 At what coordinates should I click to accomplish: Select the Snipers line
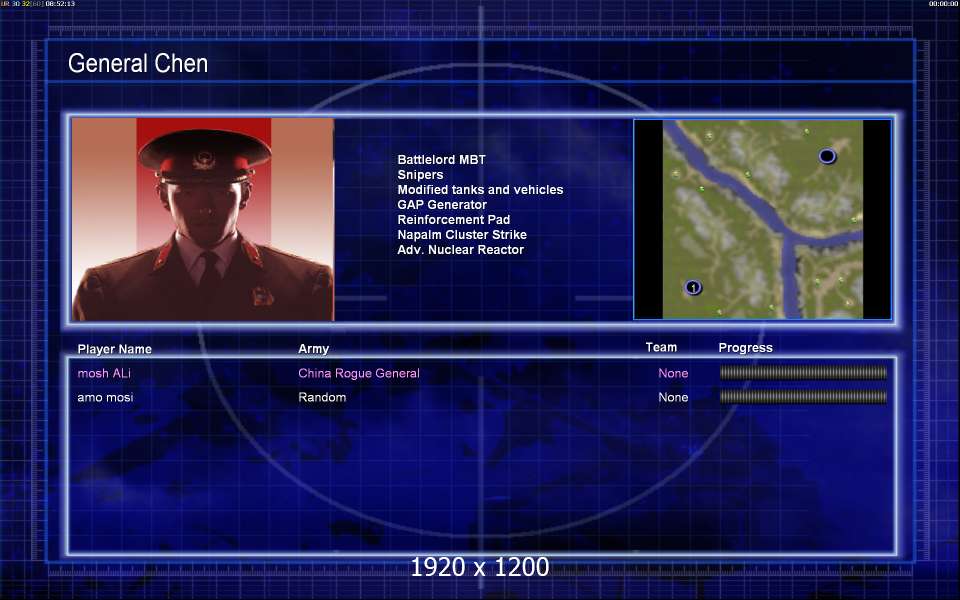click(x=420, y=174)
